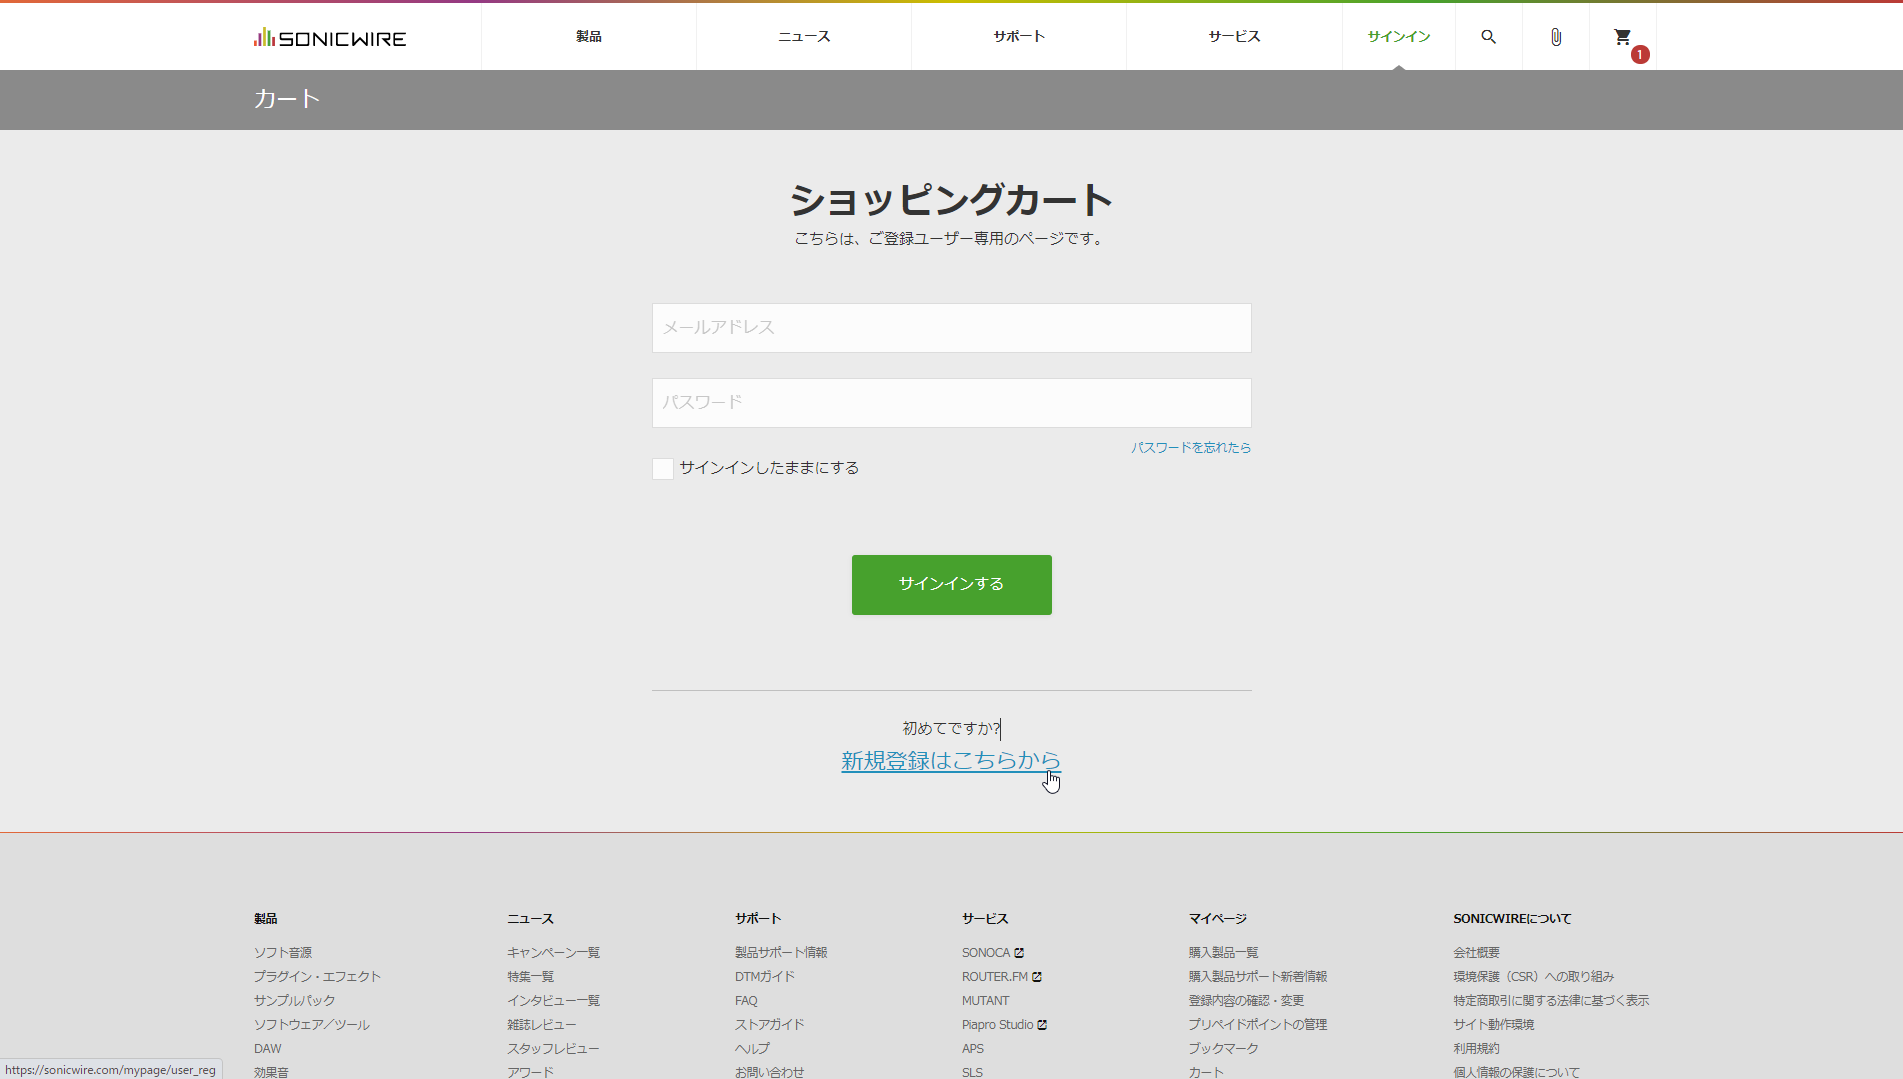Open footer link 特定商取引に関する法律に基づく表示
The width and height of the screenshot is (1903, 1079).
[1551, 1001]
